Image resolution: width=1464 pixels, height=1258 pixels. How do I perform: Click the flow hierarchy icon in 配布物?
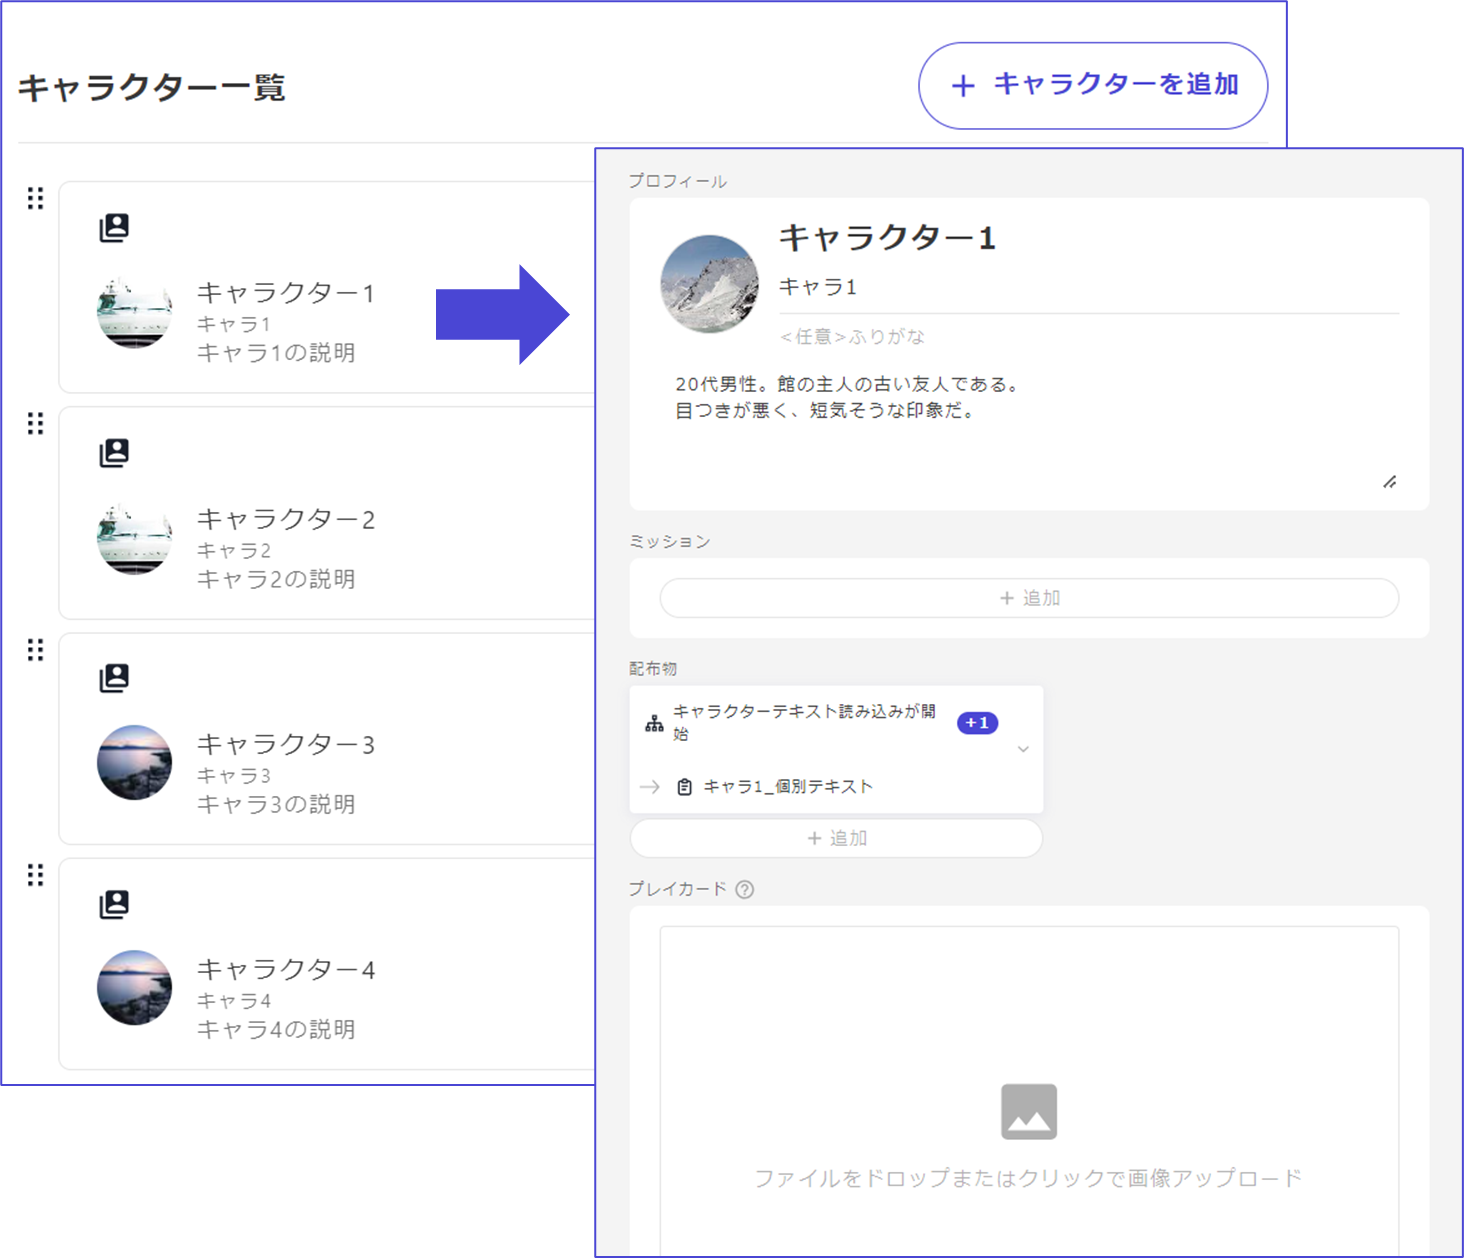tap(654, 723)
